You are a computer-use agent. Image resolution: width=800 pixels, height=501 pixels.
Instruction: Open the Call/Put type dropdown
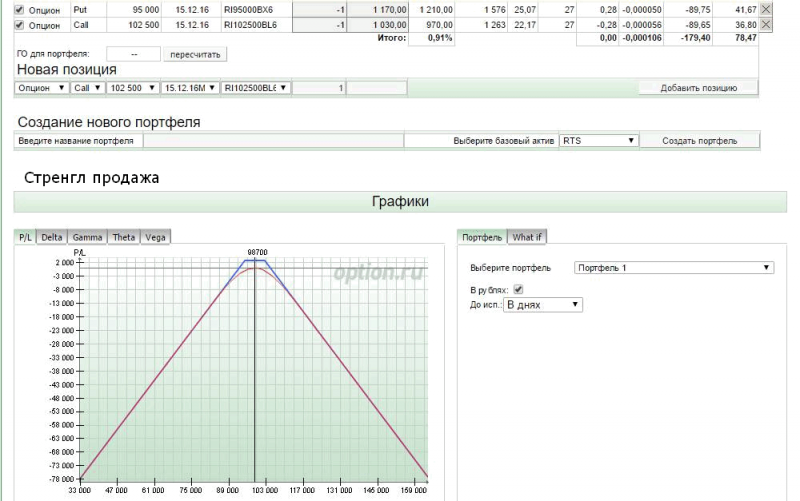click(87, 88)
